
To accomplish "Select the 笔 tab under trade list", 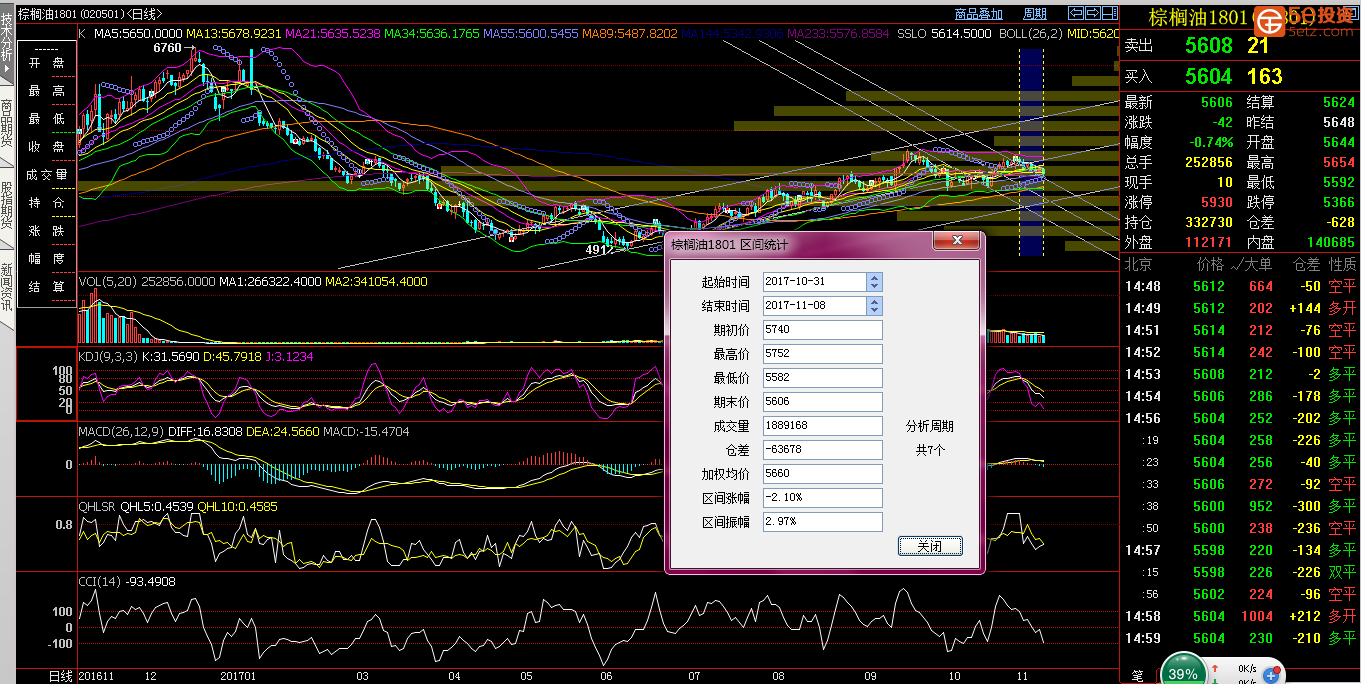I will point(1136,676).
